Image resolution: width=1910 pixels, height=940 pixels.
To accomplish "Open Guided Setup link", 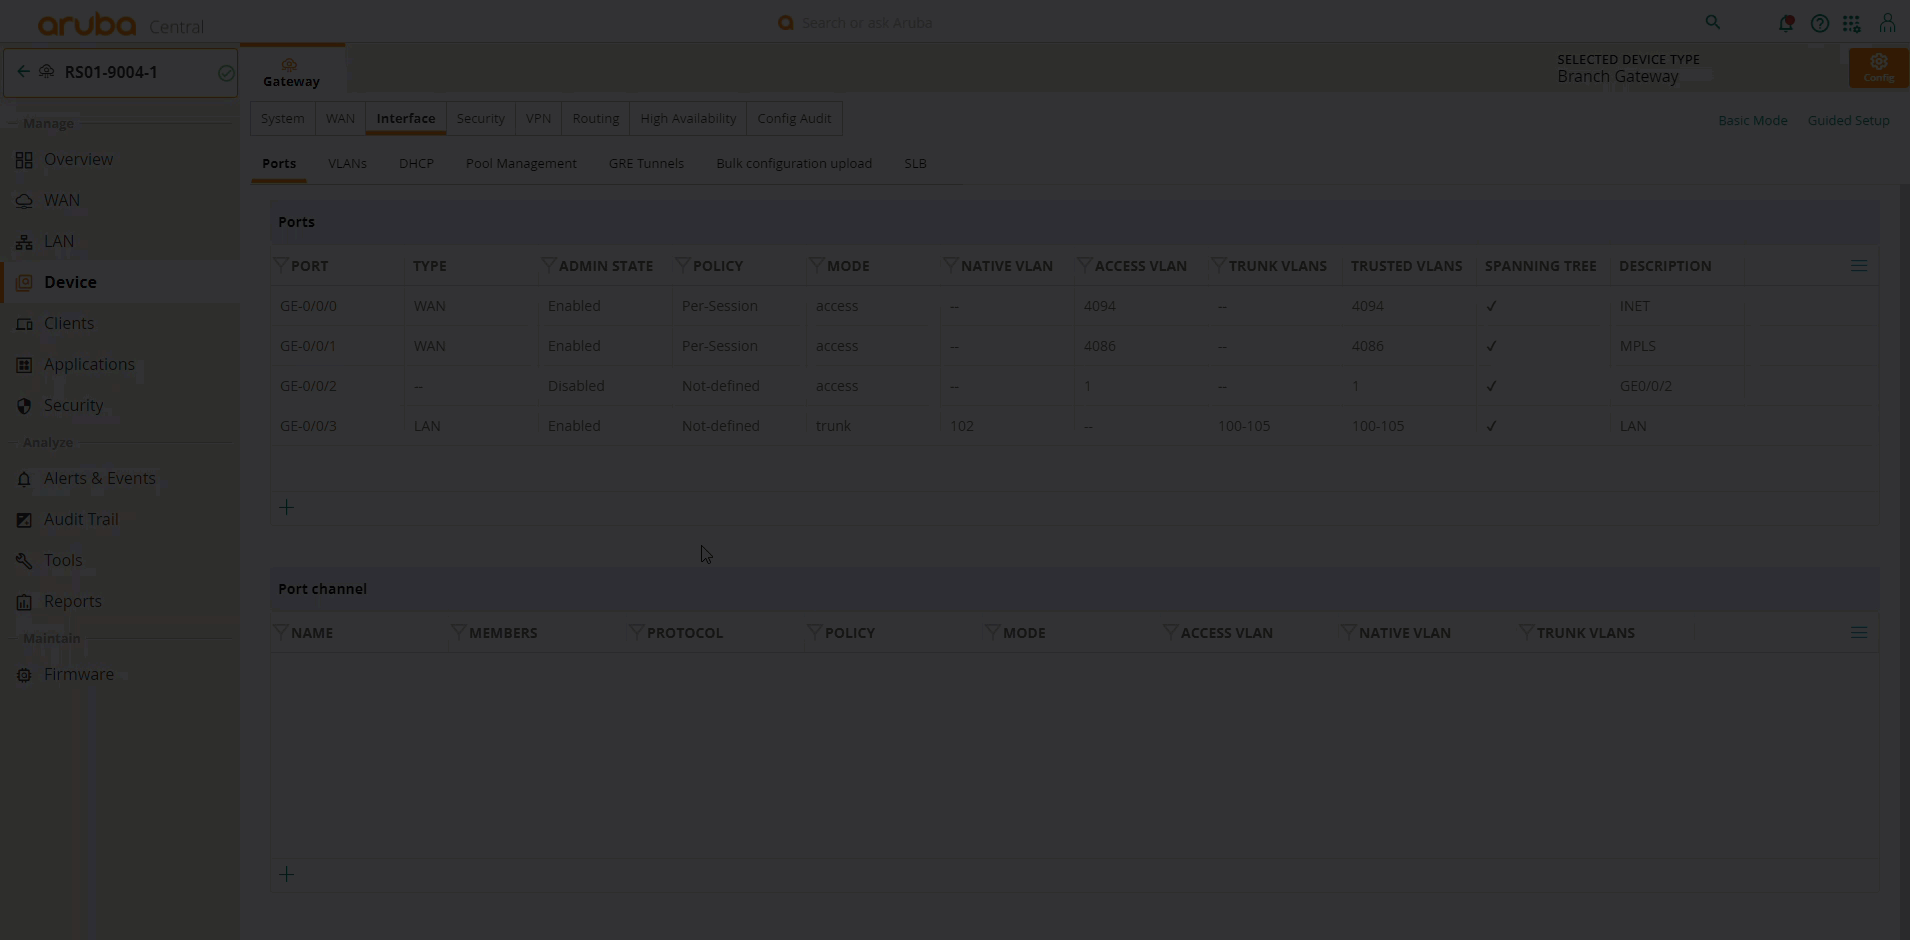I will click(x=1848, y=120).
